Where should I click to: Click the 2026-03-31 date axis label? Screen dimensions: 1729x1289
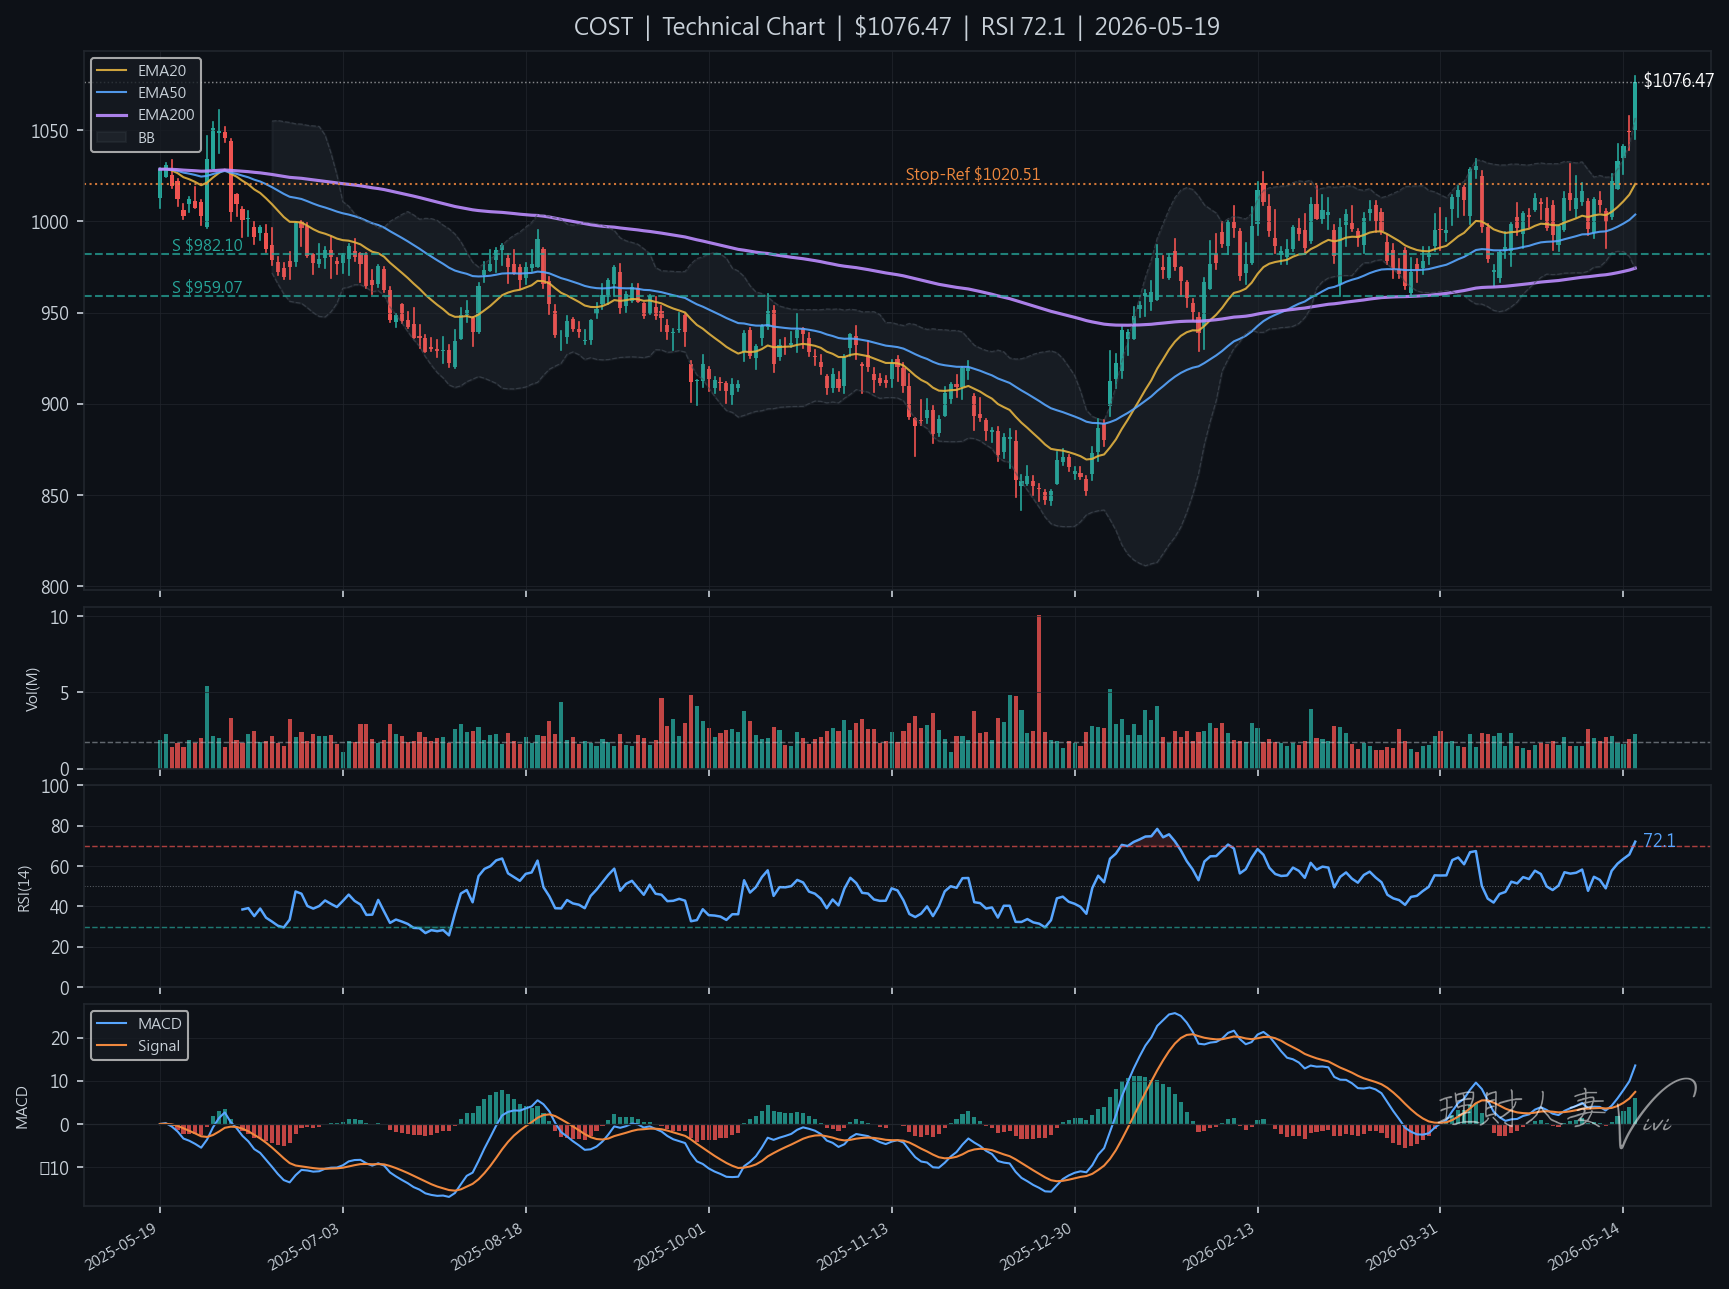click(1402, 1247)
